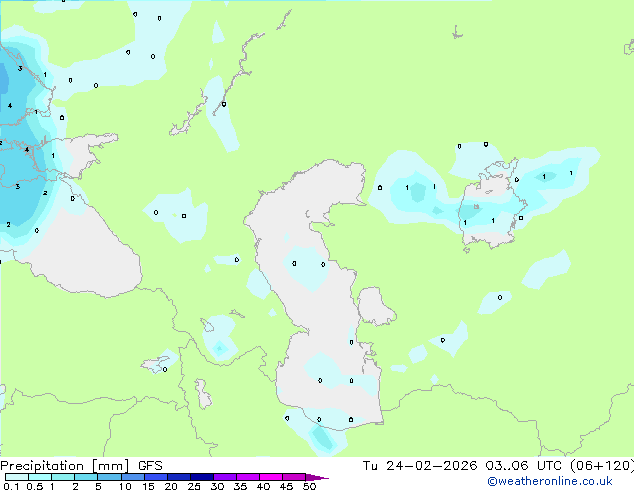Click the legend label '15'

coord(148,486)
